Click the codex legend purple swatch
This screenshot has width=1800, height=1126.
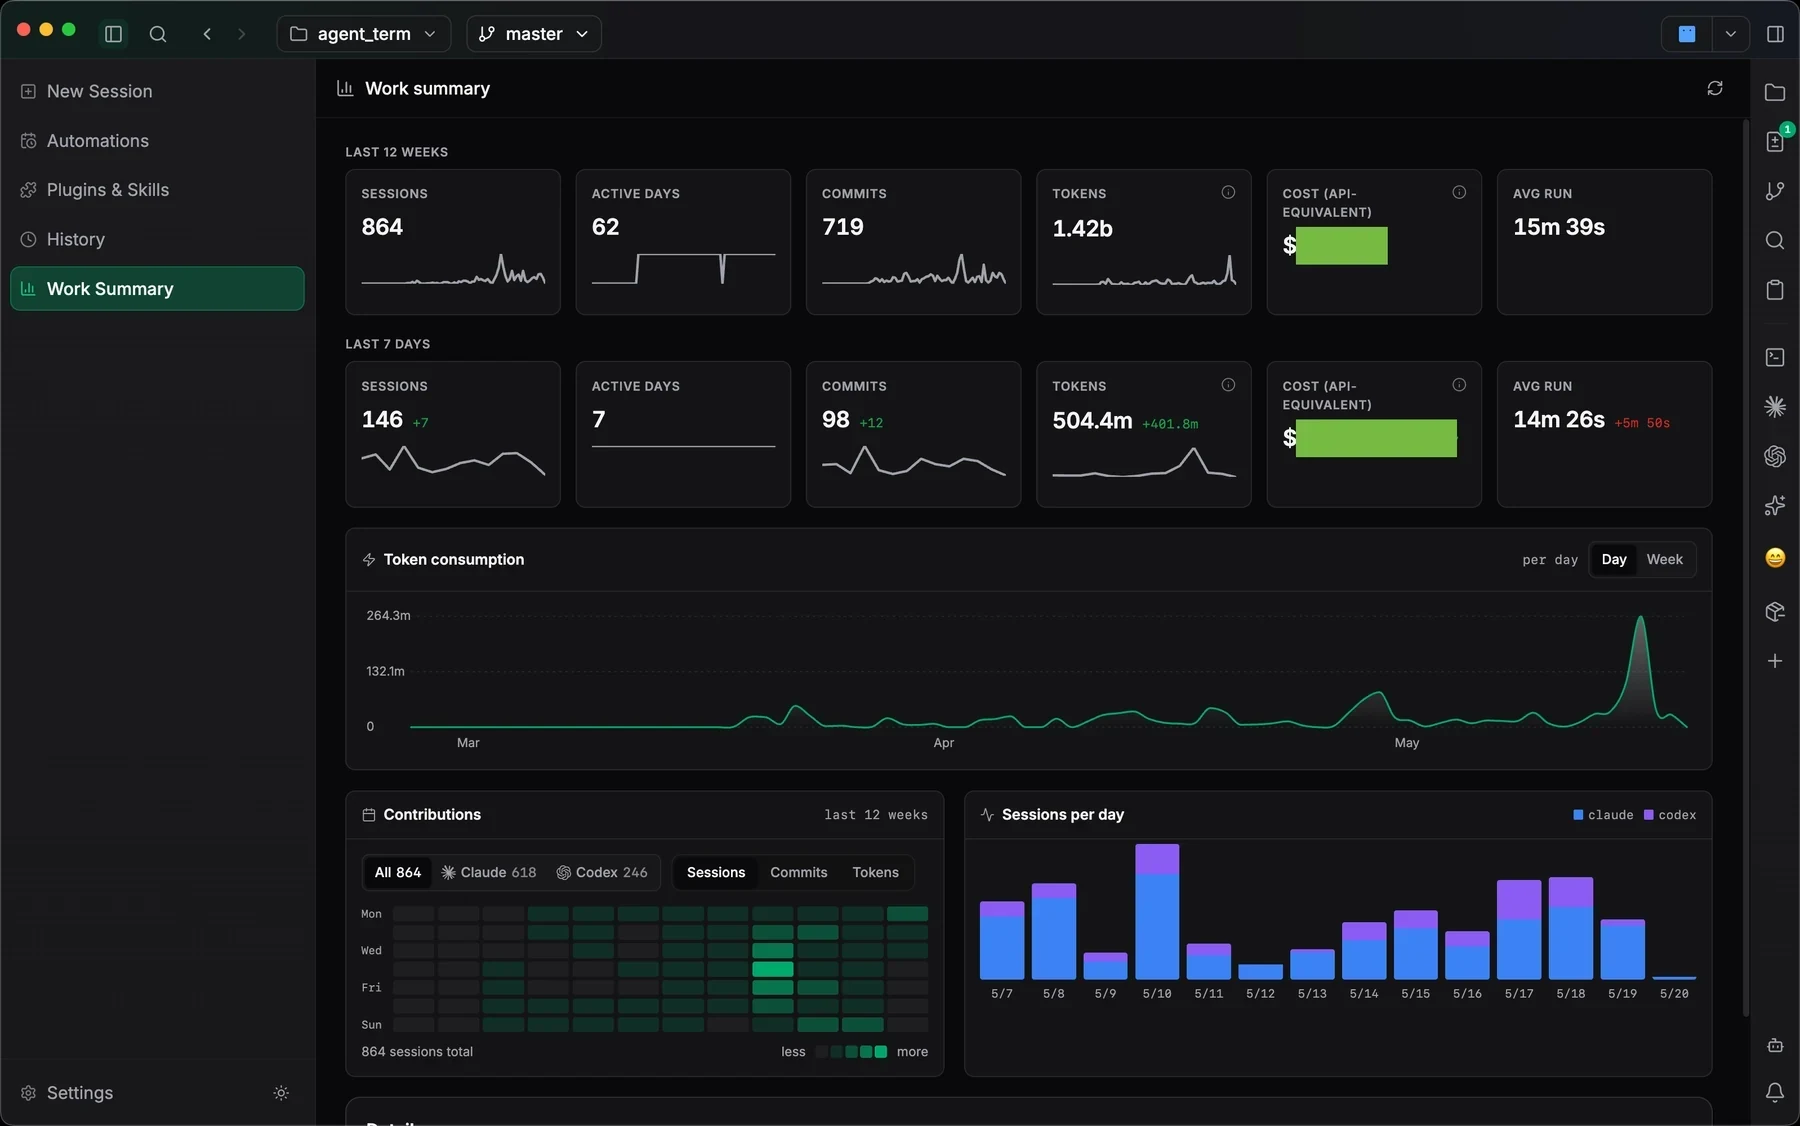coord(1649,815)
